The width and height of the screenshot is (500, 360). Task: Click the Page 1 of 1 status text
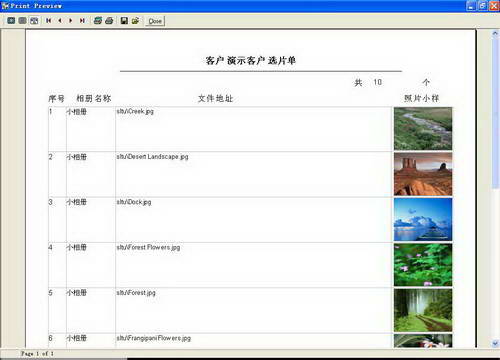[x=37, y=353]
